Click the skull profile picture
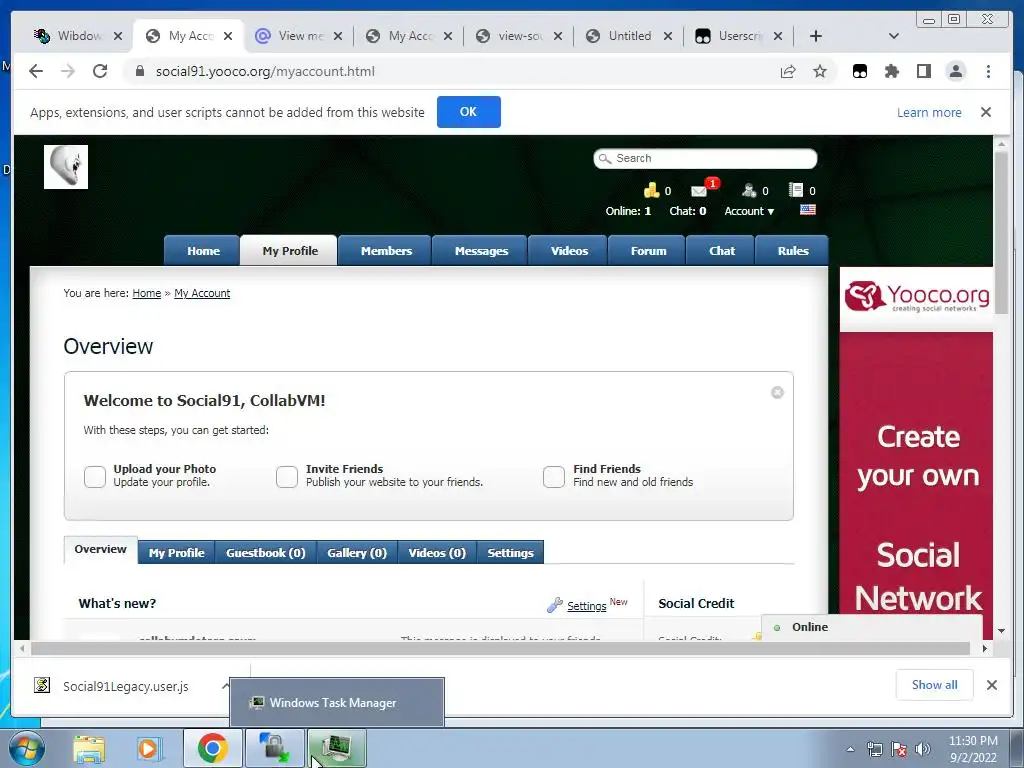1024x768 pixels. (x=66, y=167)
